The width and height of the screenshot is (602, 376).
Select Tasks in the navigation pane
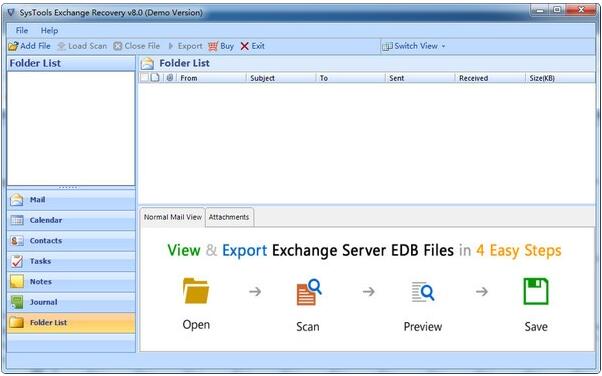coord(71,261)
